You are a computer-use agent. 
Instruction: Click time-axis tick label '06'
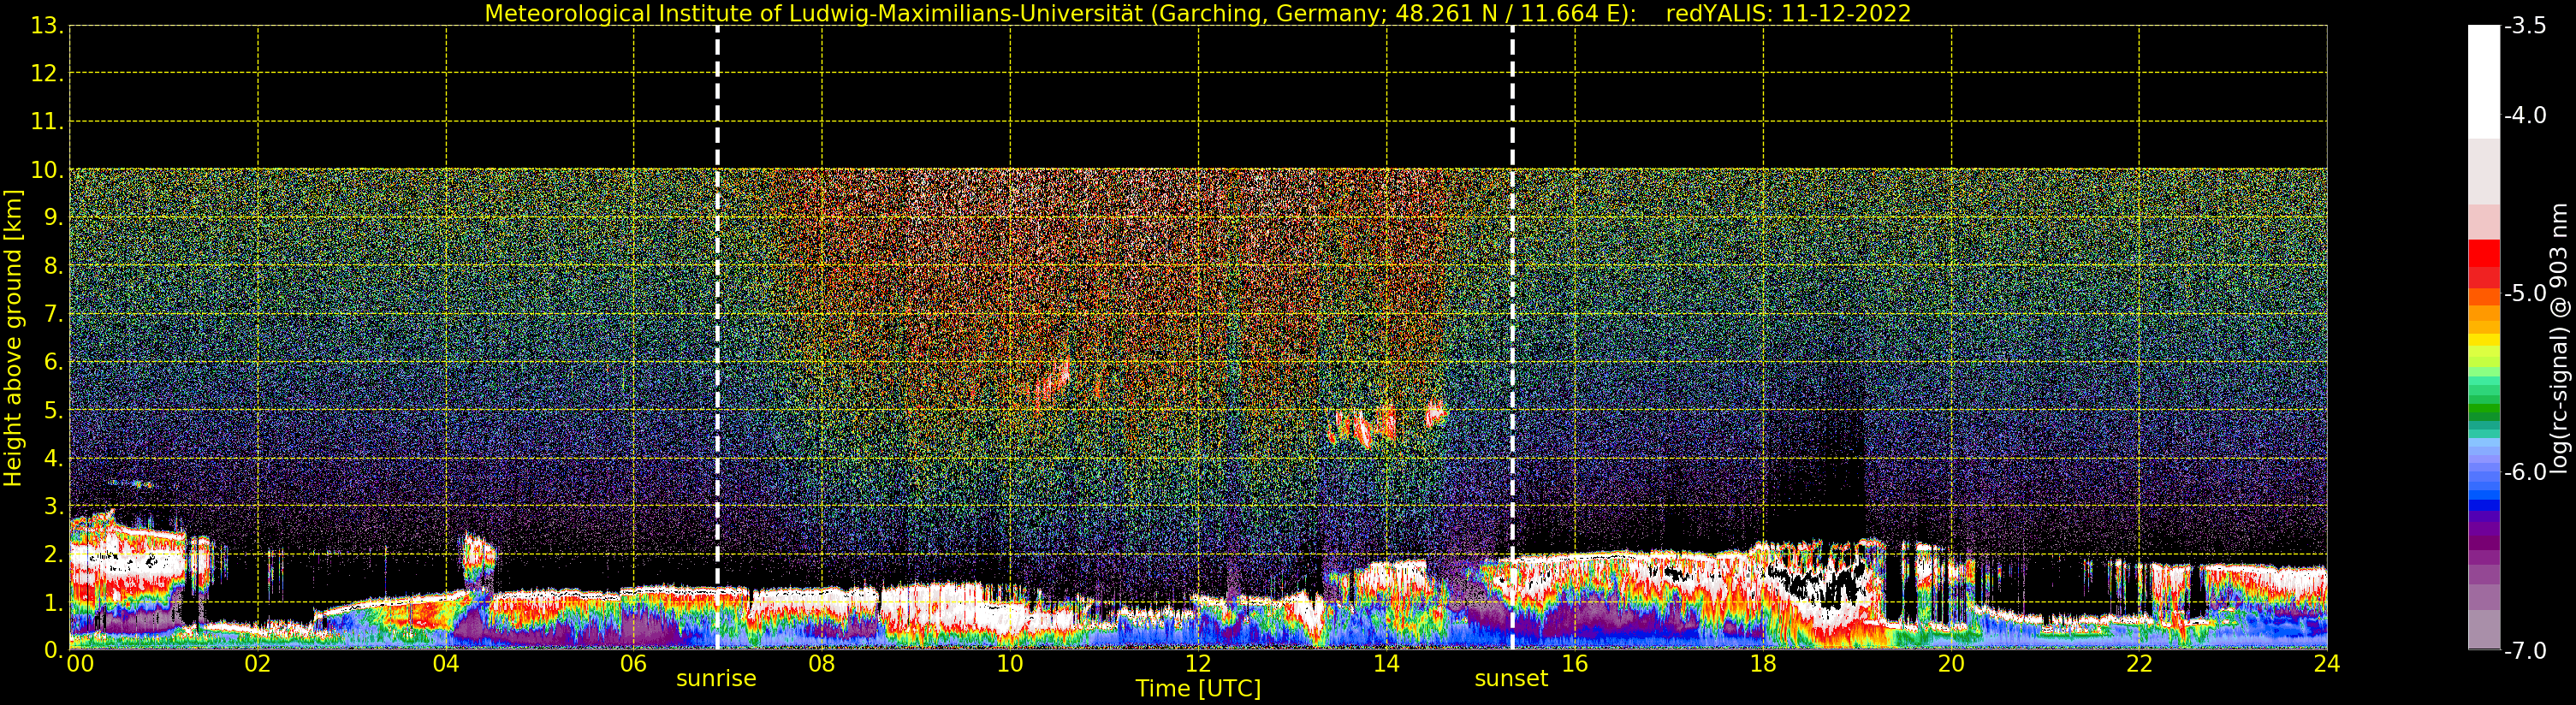633,664
